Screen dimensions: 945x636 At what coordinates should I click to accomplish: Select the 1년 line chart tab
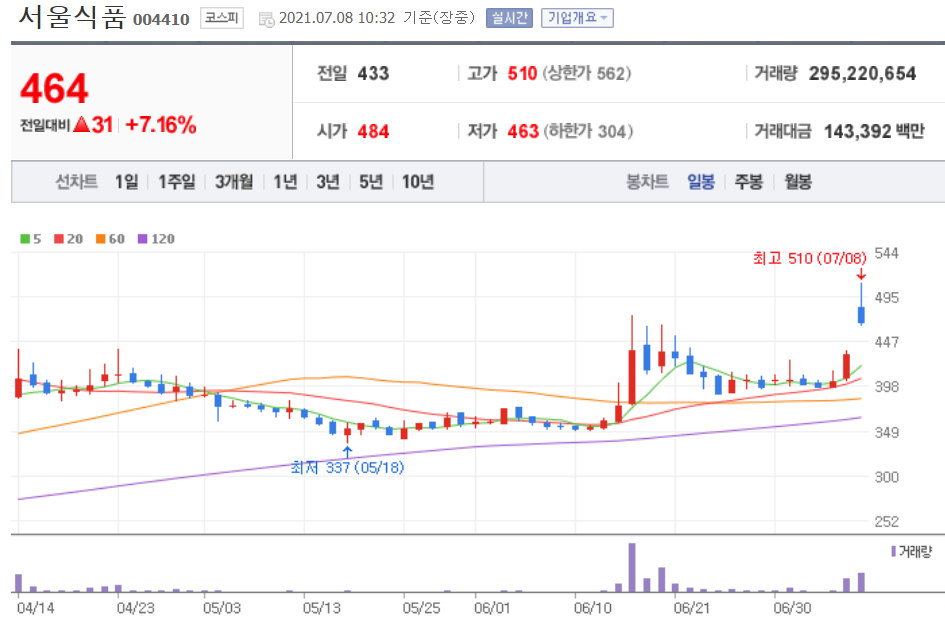coord(286,181)
